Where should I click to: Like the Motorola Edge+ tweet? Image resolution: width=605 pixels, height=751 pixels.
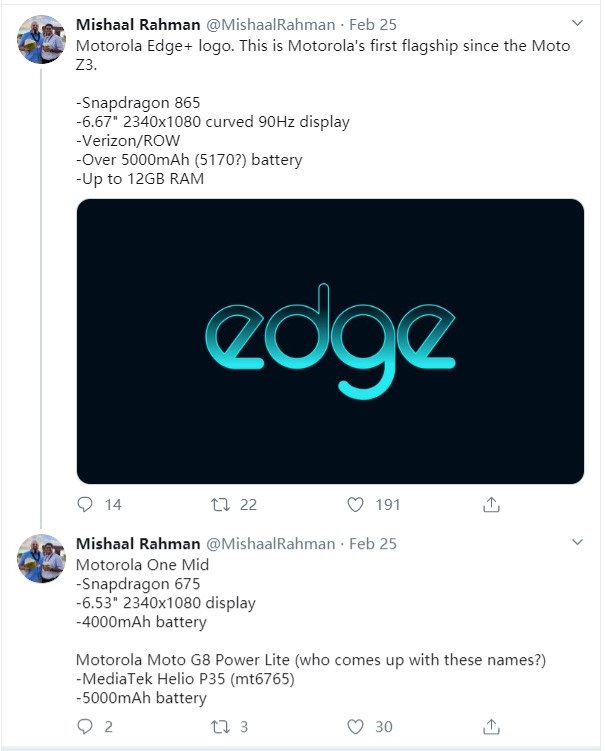(355, 505)
